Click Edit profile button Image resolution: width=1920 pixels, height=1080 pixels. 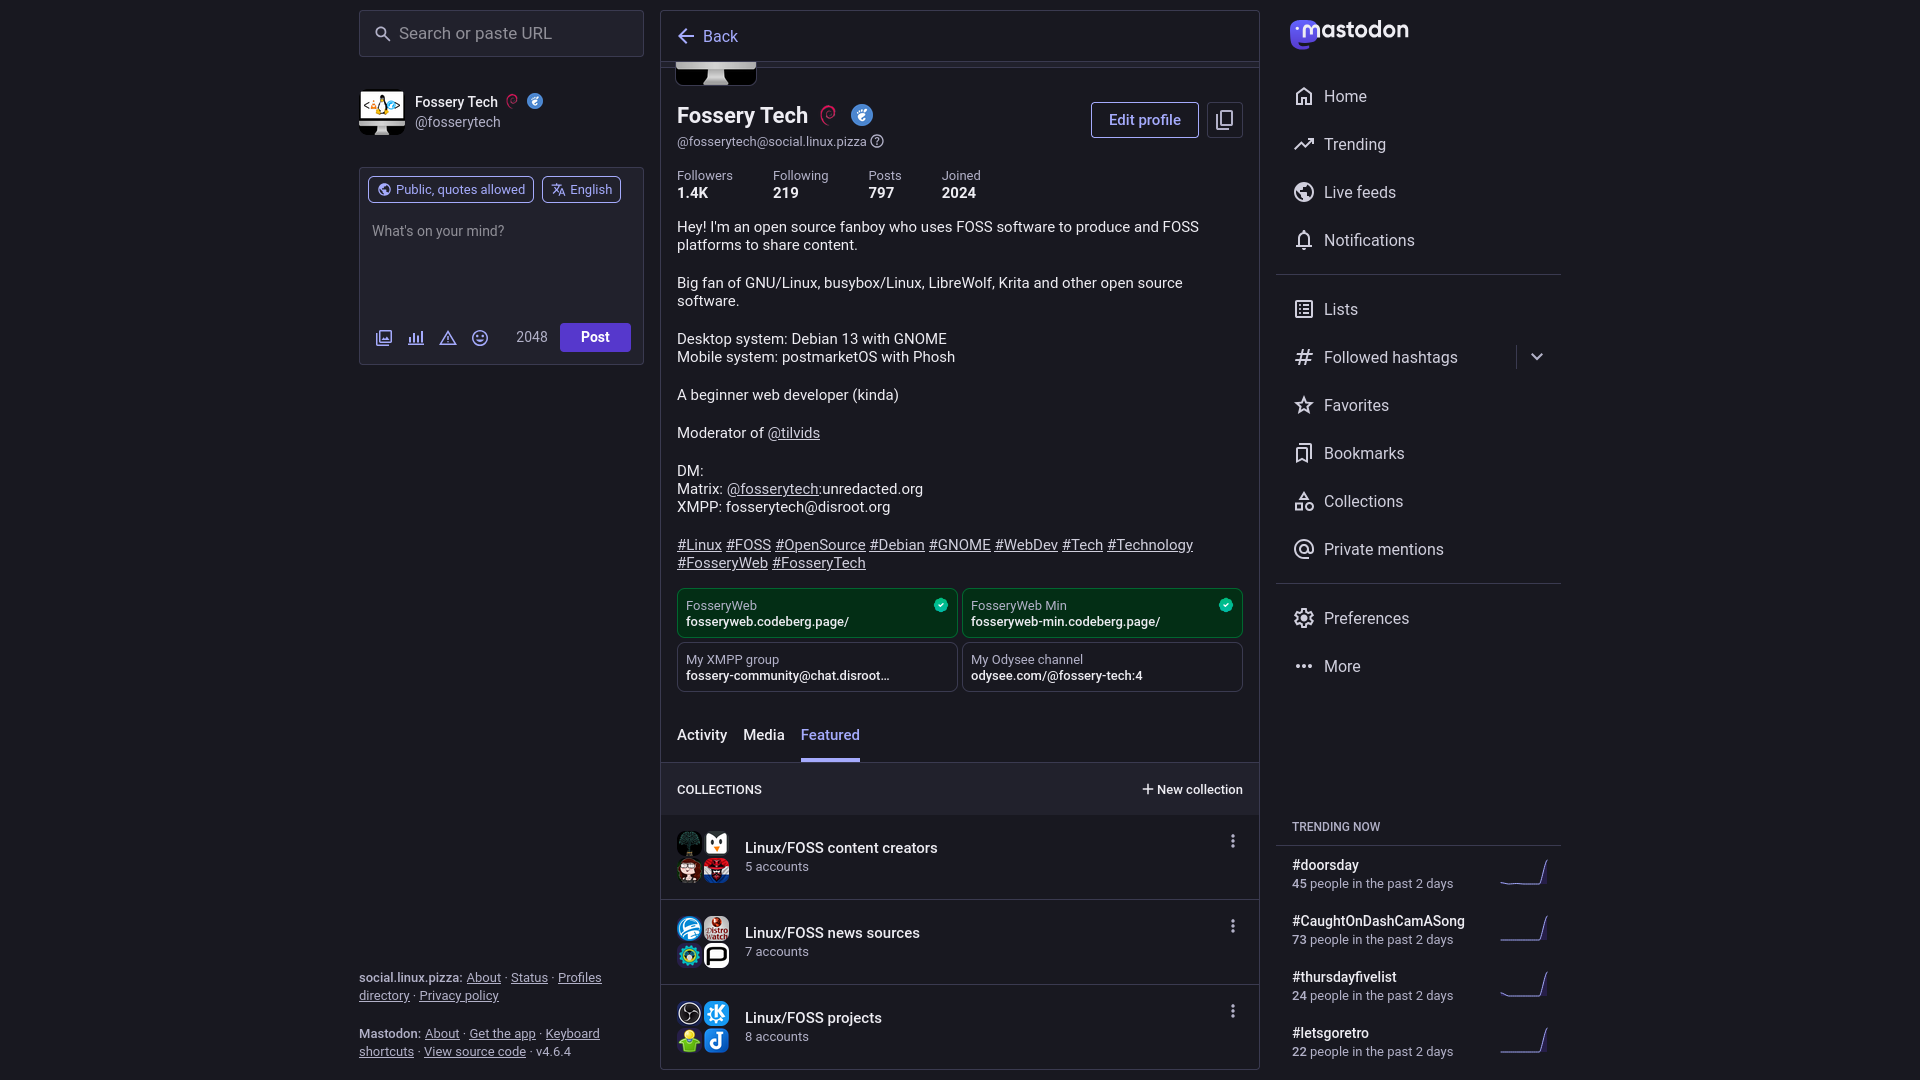click(1144, 120)
